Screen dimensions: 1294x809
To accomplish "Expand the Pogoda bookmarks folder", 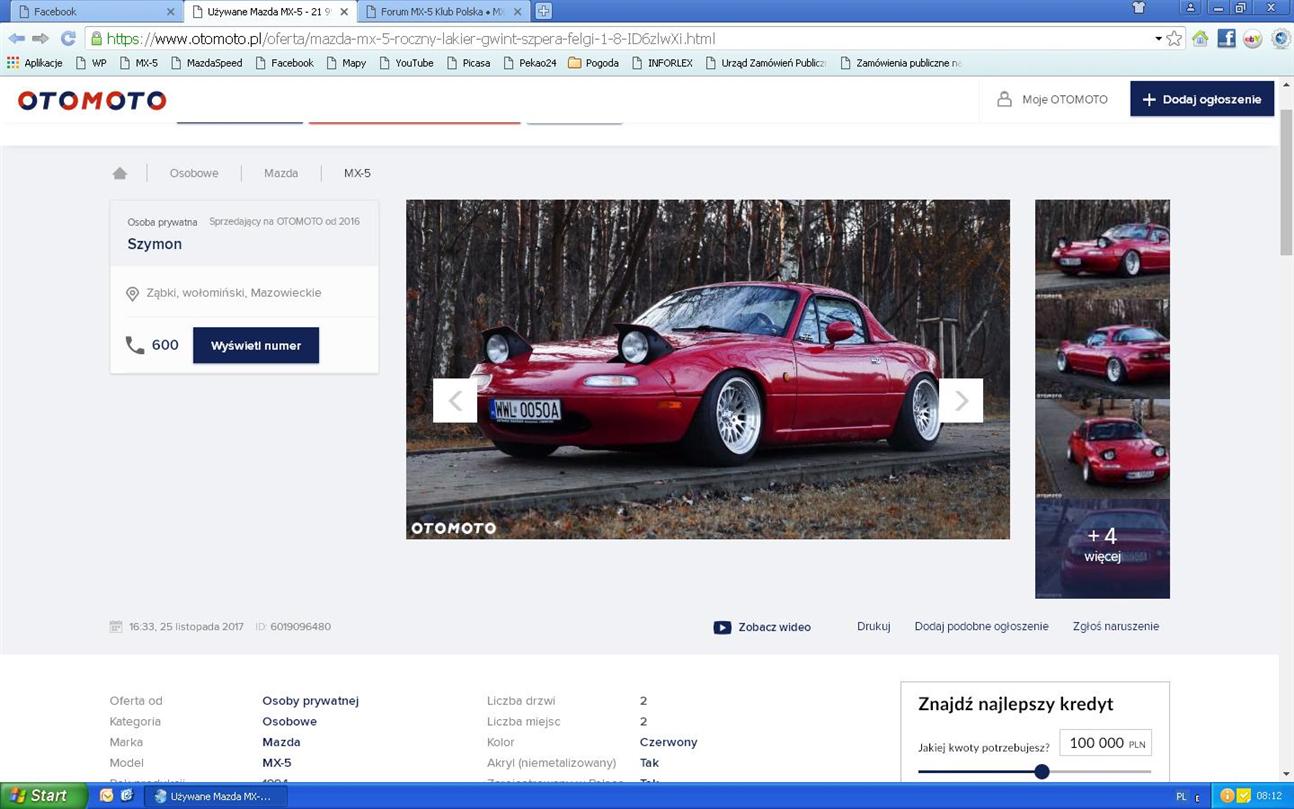I will click(593, 63).
